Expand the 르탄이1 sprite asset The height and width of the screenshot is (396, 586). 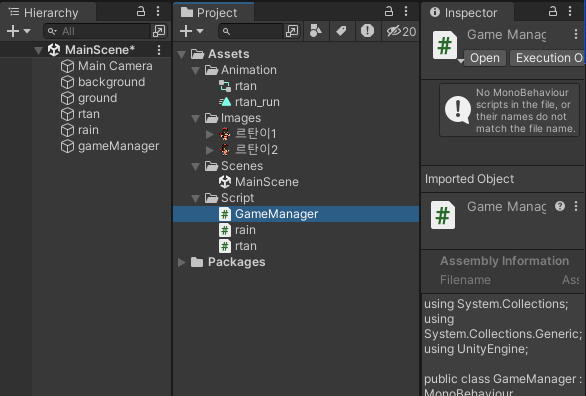click(x=210, y=134)
